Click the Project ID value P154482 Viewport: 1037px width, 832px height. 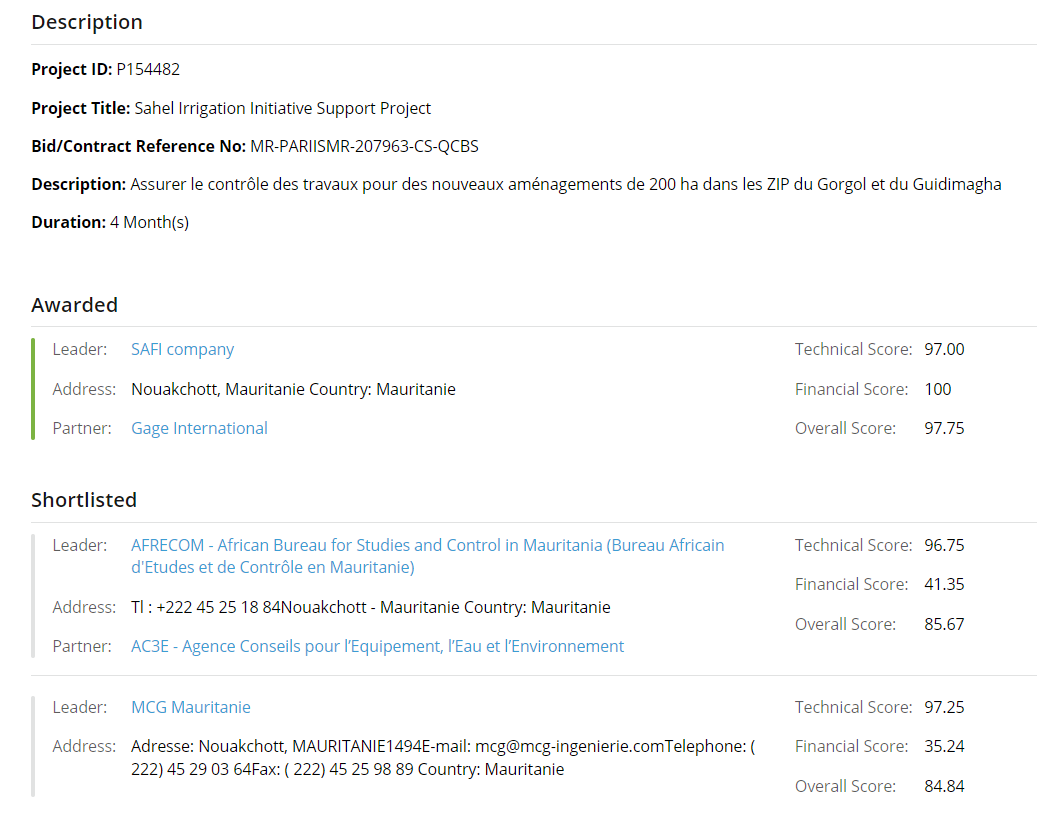click(x=148, y=69)
